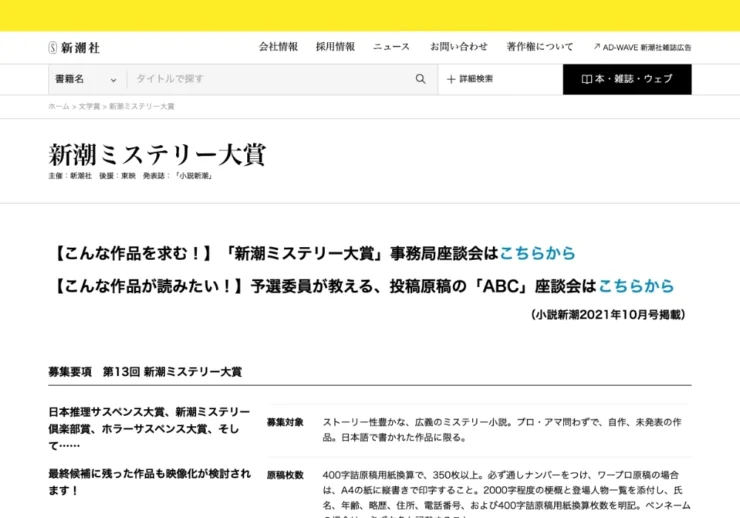Viewport: 740px width, 518px height.
Task: Click the 新潮社 logo
Action: click(x=74, y=48)
